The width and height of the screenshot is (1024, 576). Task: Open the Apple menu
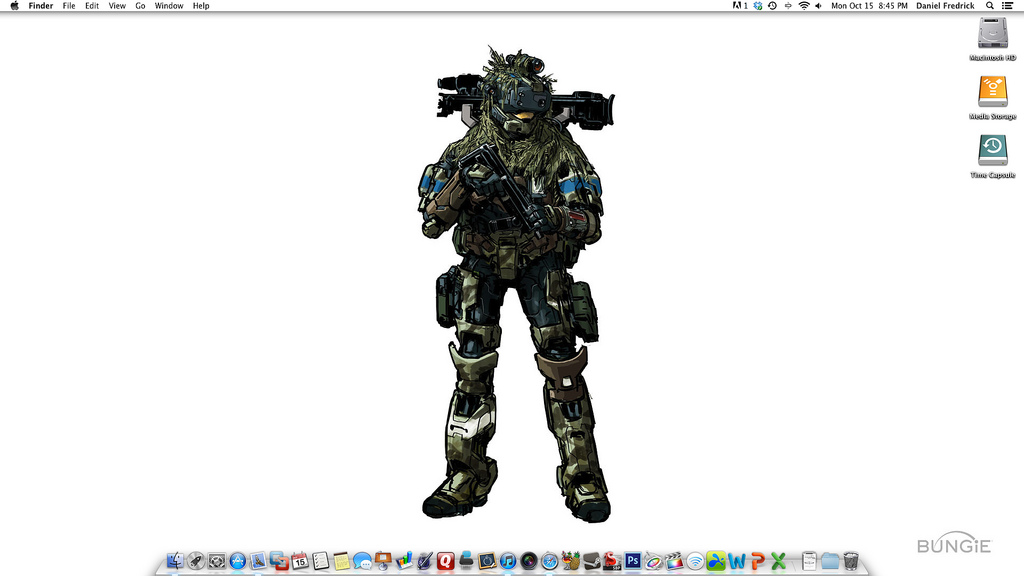click(14, 6)
